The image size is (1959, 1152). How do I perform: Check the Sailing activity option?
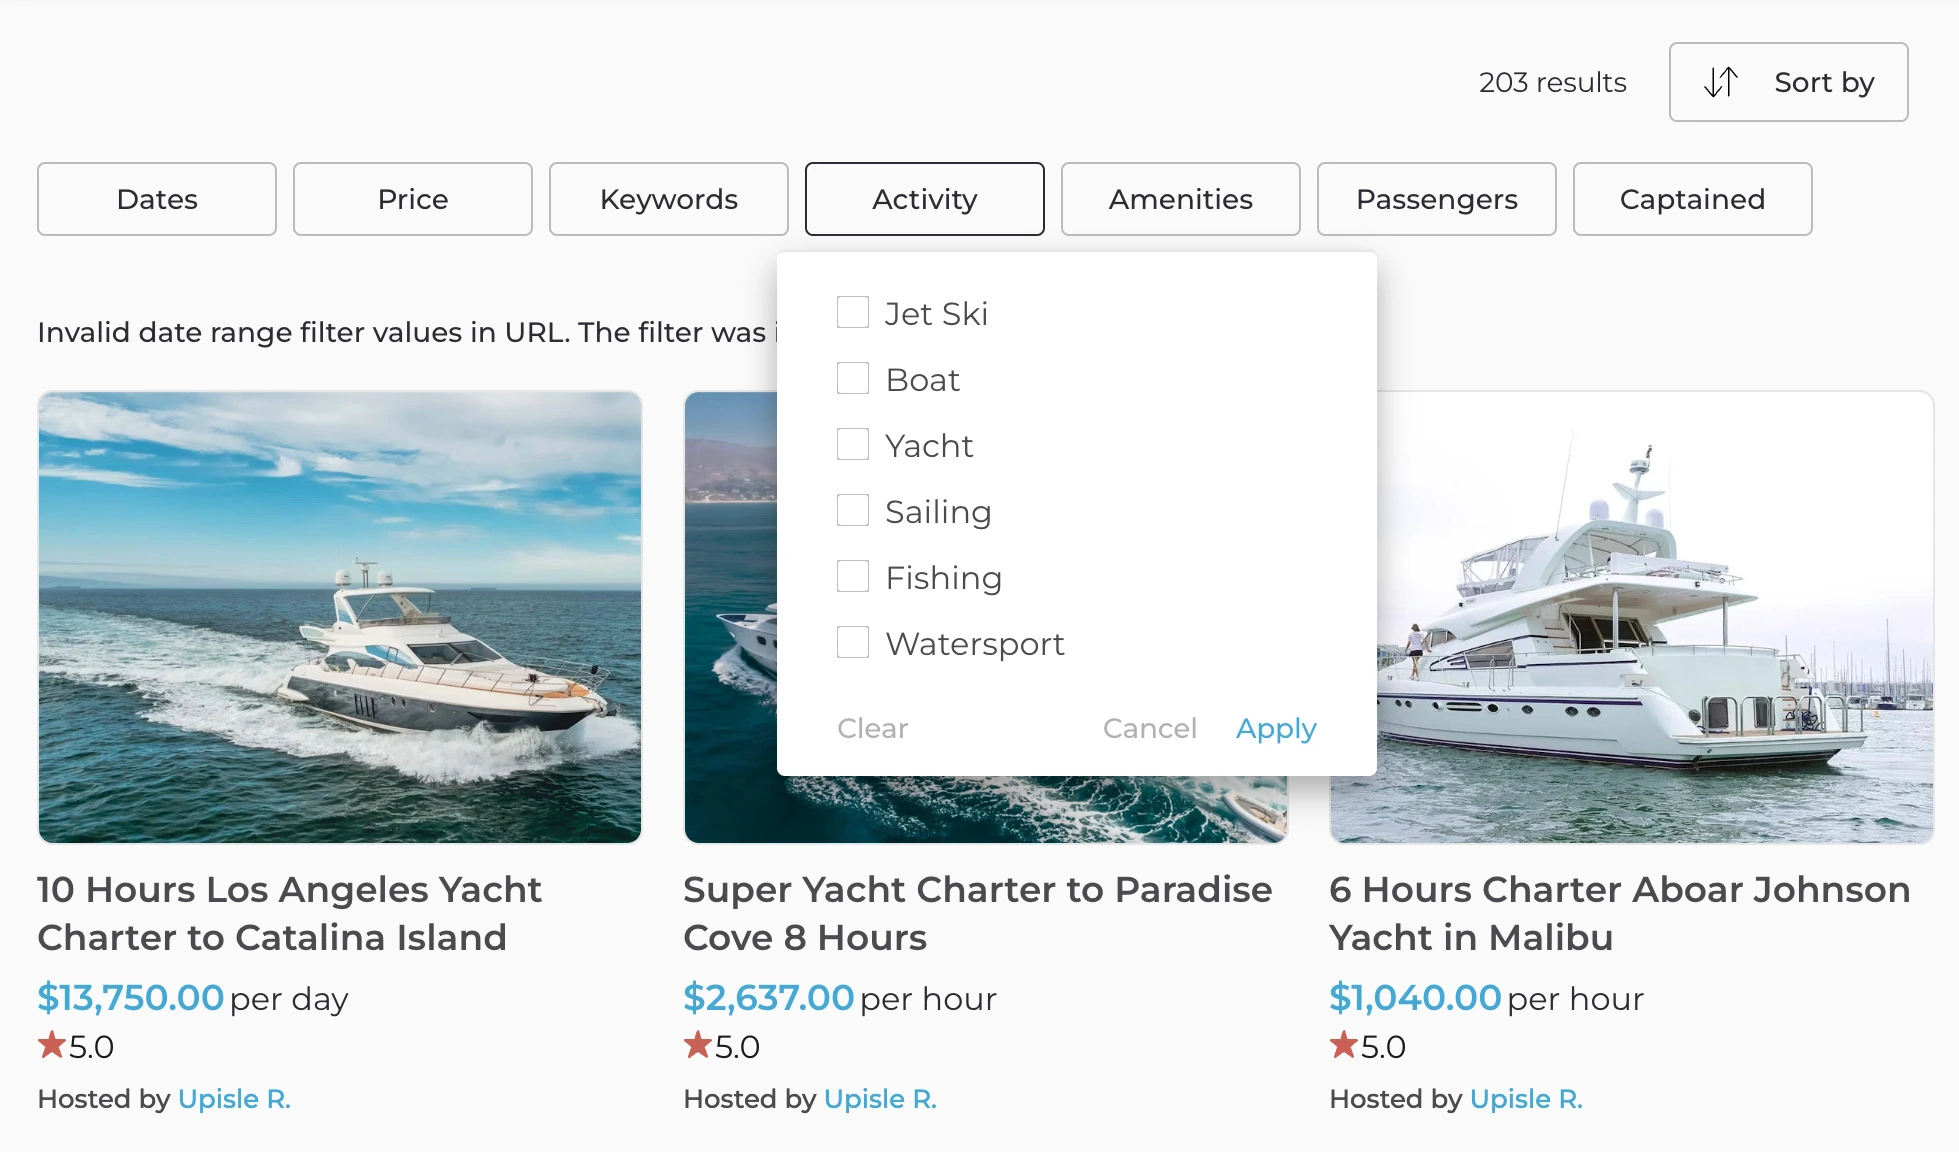pos(853,510)
